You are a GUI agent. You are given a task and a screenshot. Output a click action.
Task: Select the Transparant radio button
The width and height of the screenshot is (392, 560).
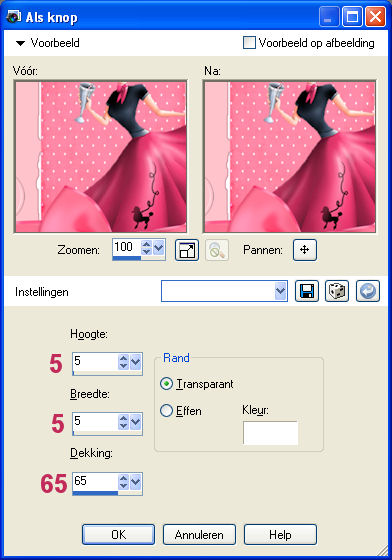click(x=166, y=384)
